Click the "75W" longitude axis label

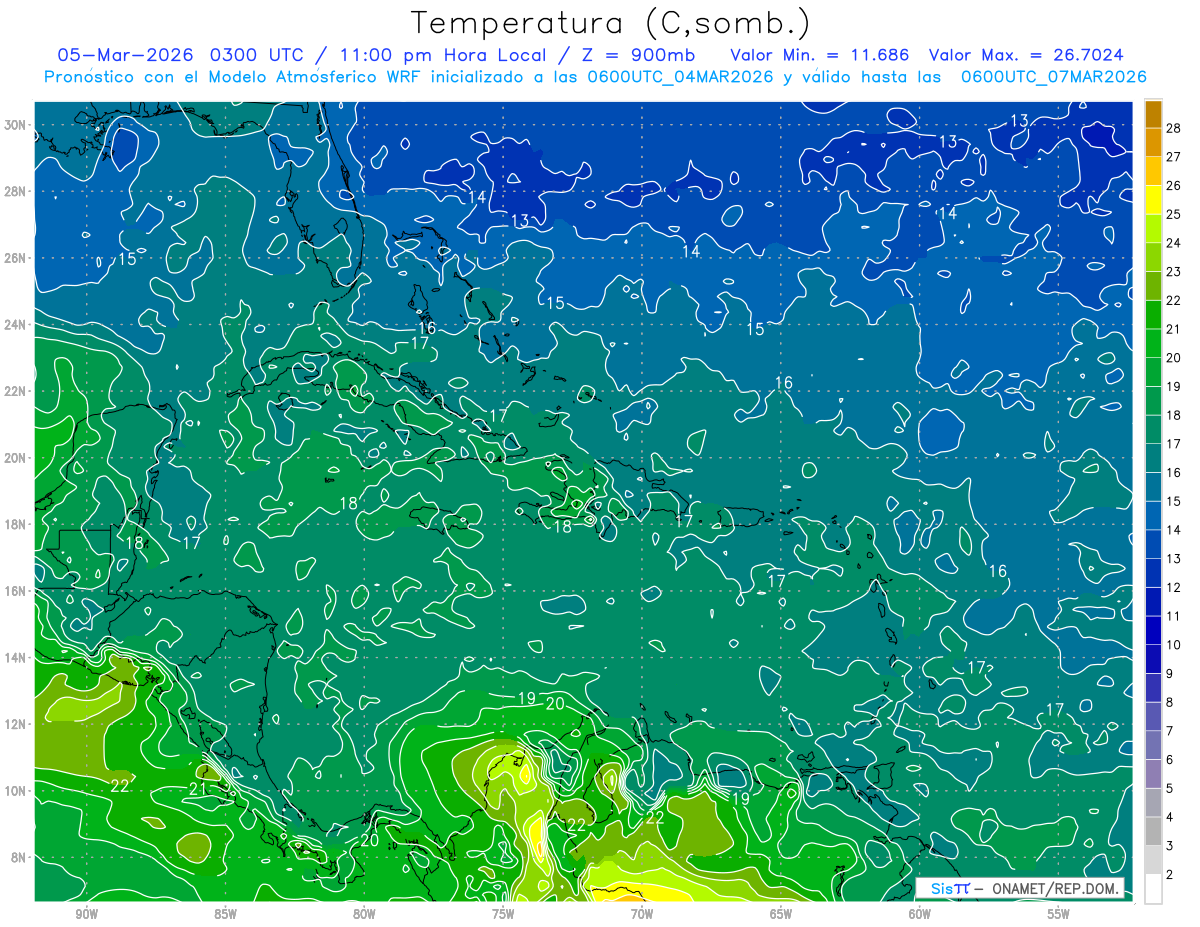(x=503, y=914)
